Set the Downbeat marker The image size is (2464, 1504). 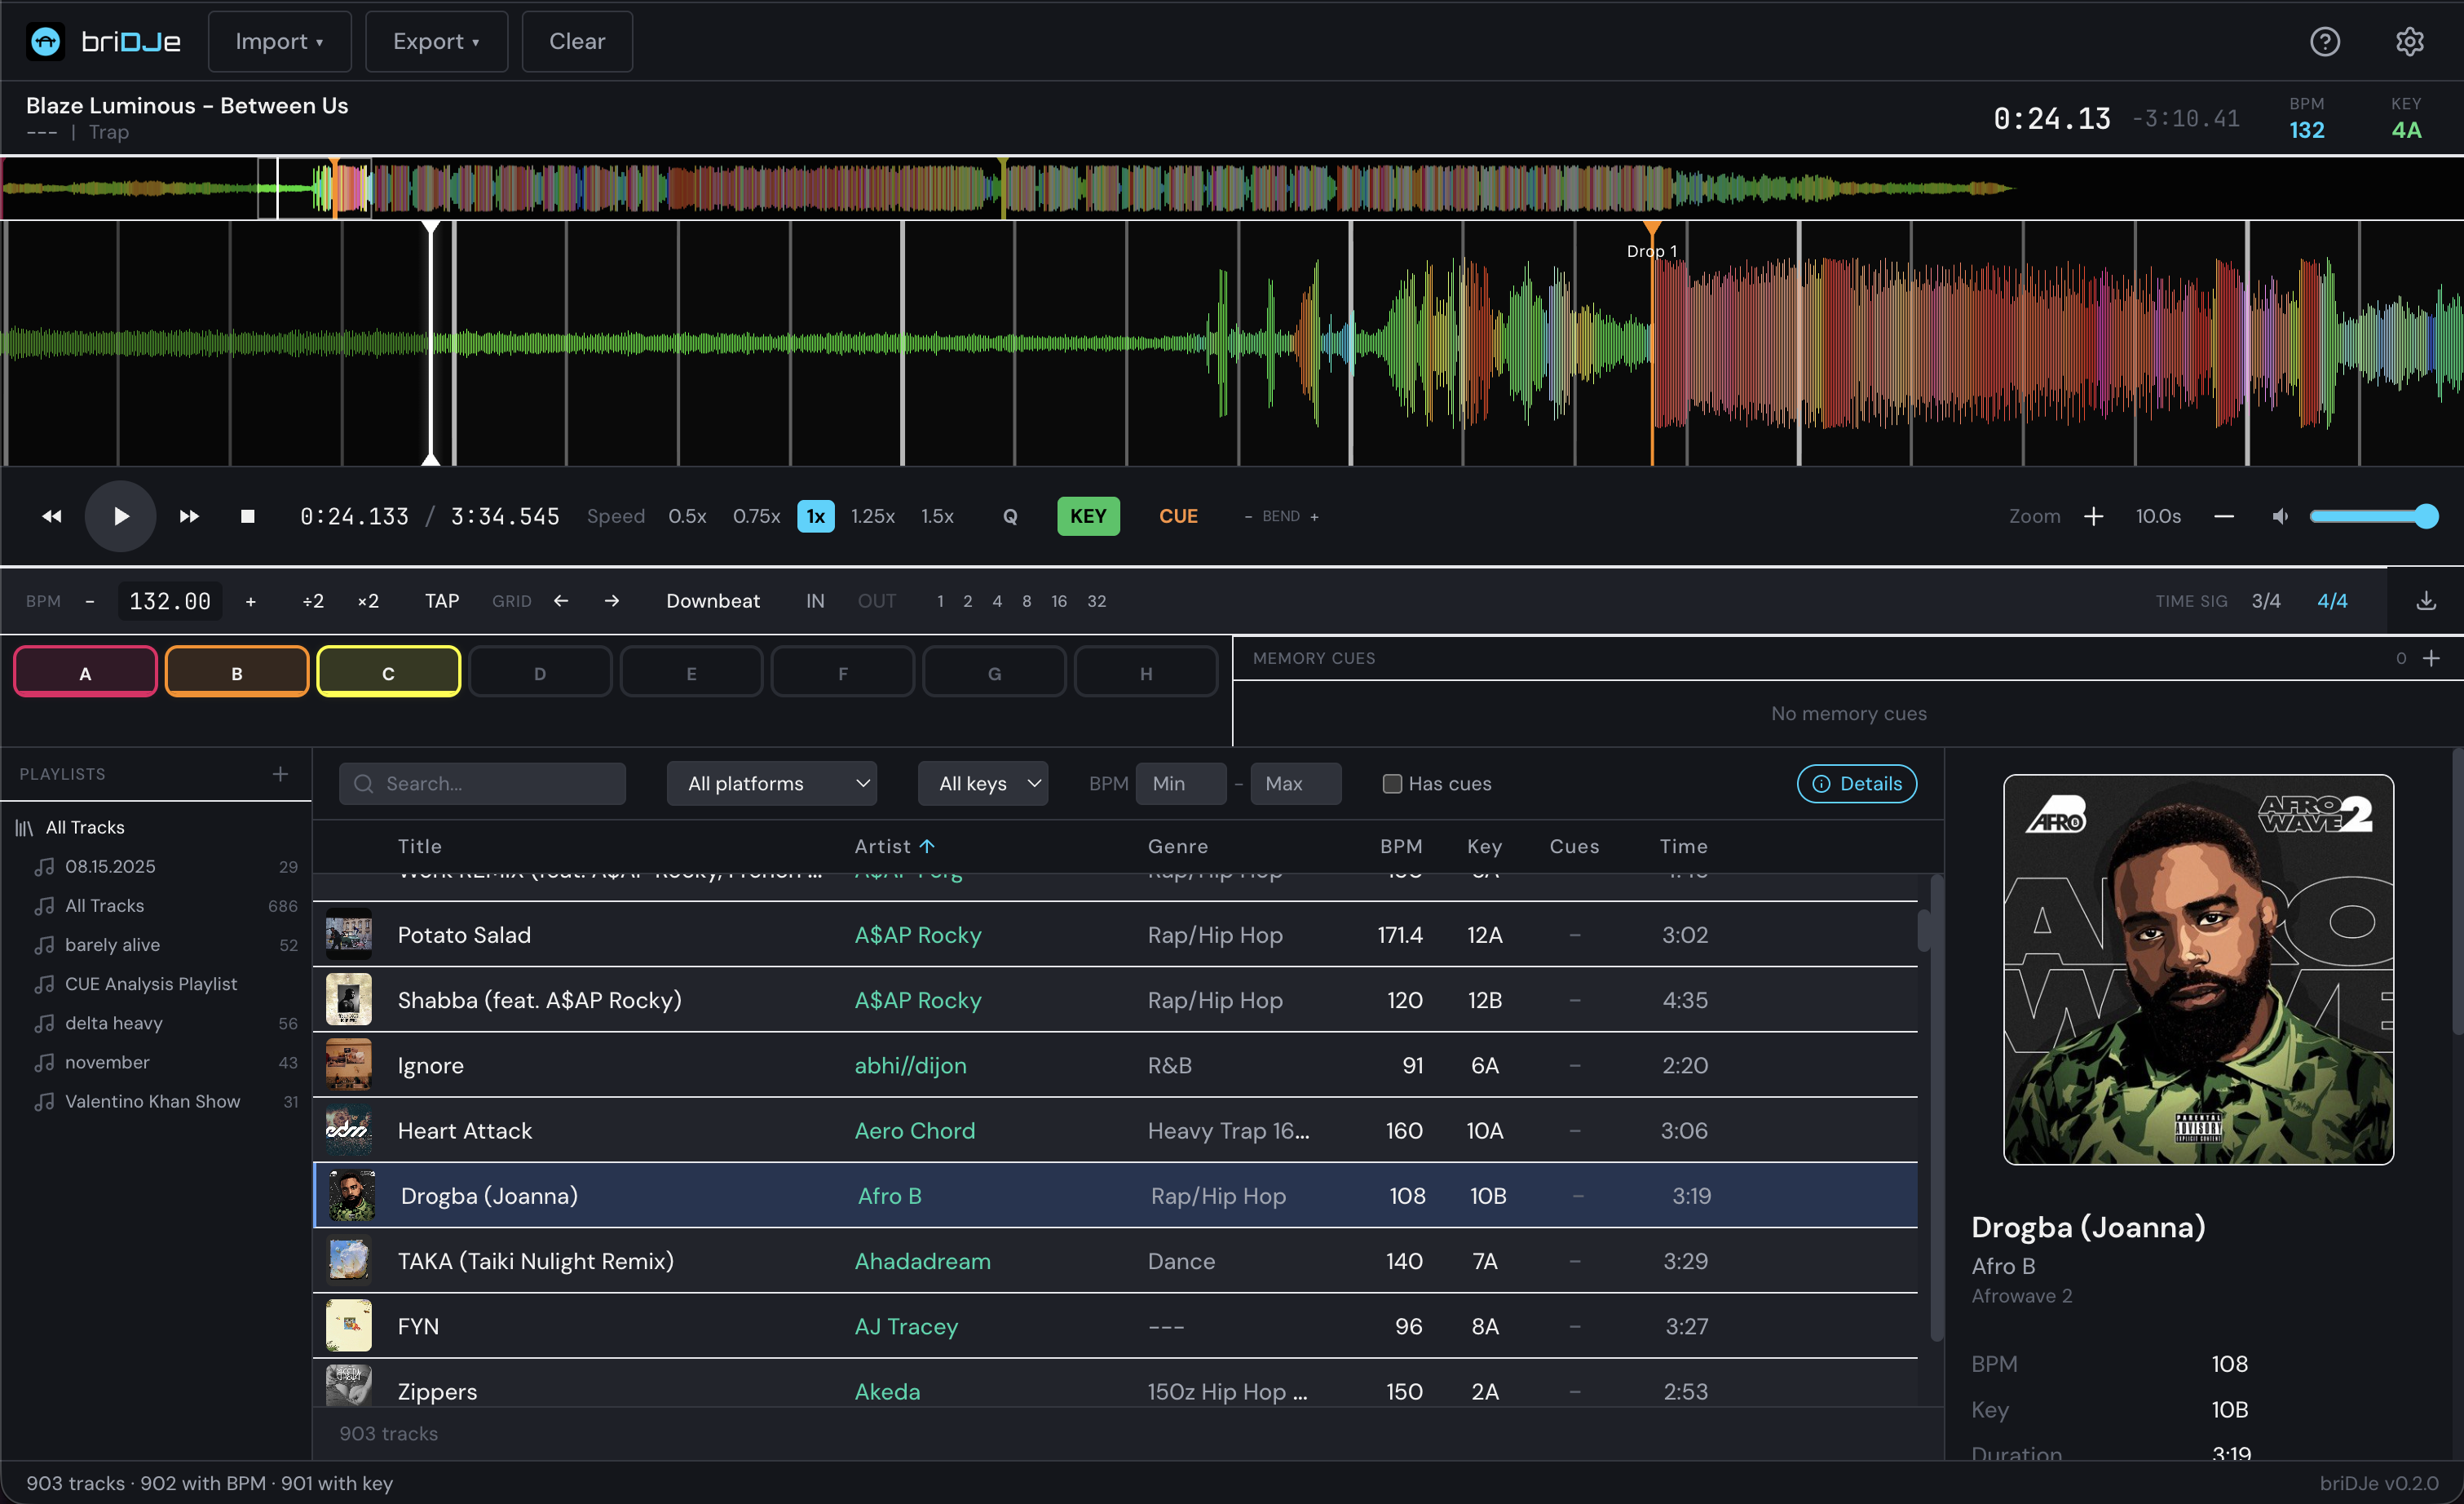pyautogui.click(x=713, y=600)
